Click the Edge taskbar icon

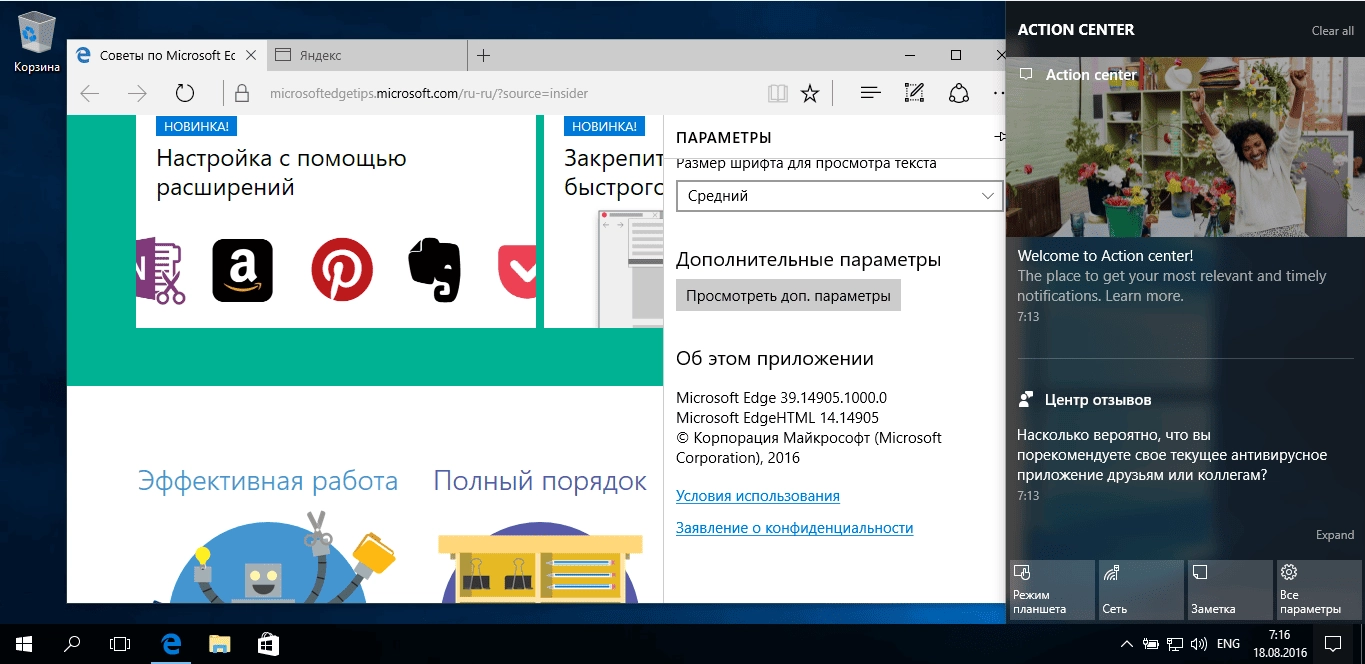point(171,644)
